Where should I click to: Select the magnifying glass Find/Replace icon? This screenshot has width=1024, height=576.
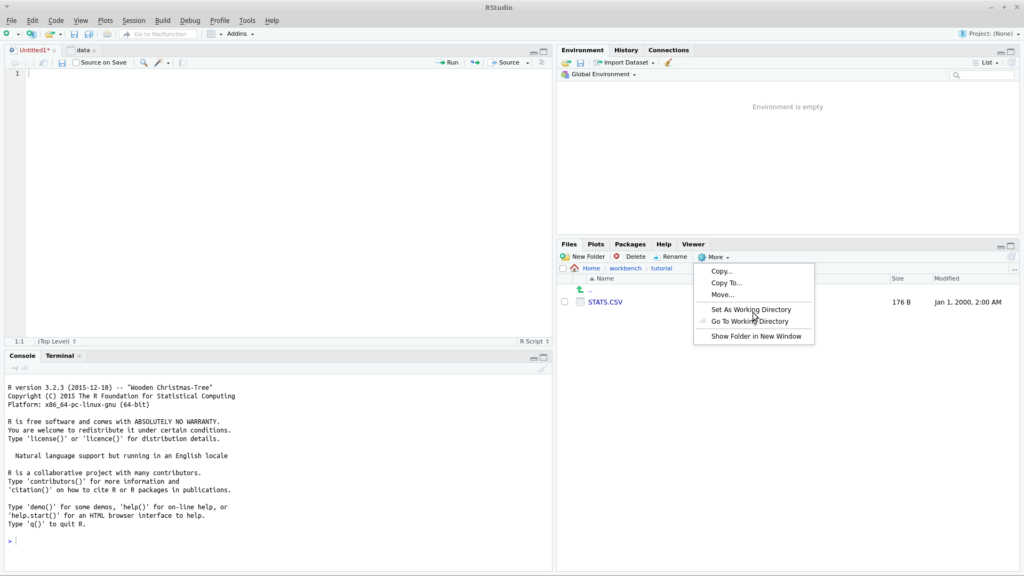click(143, 62)
